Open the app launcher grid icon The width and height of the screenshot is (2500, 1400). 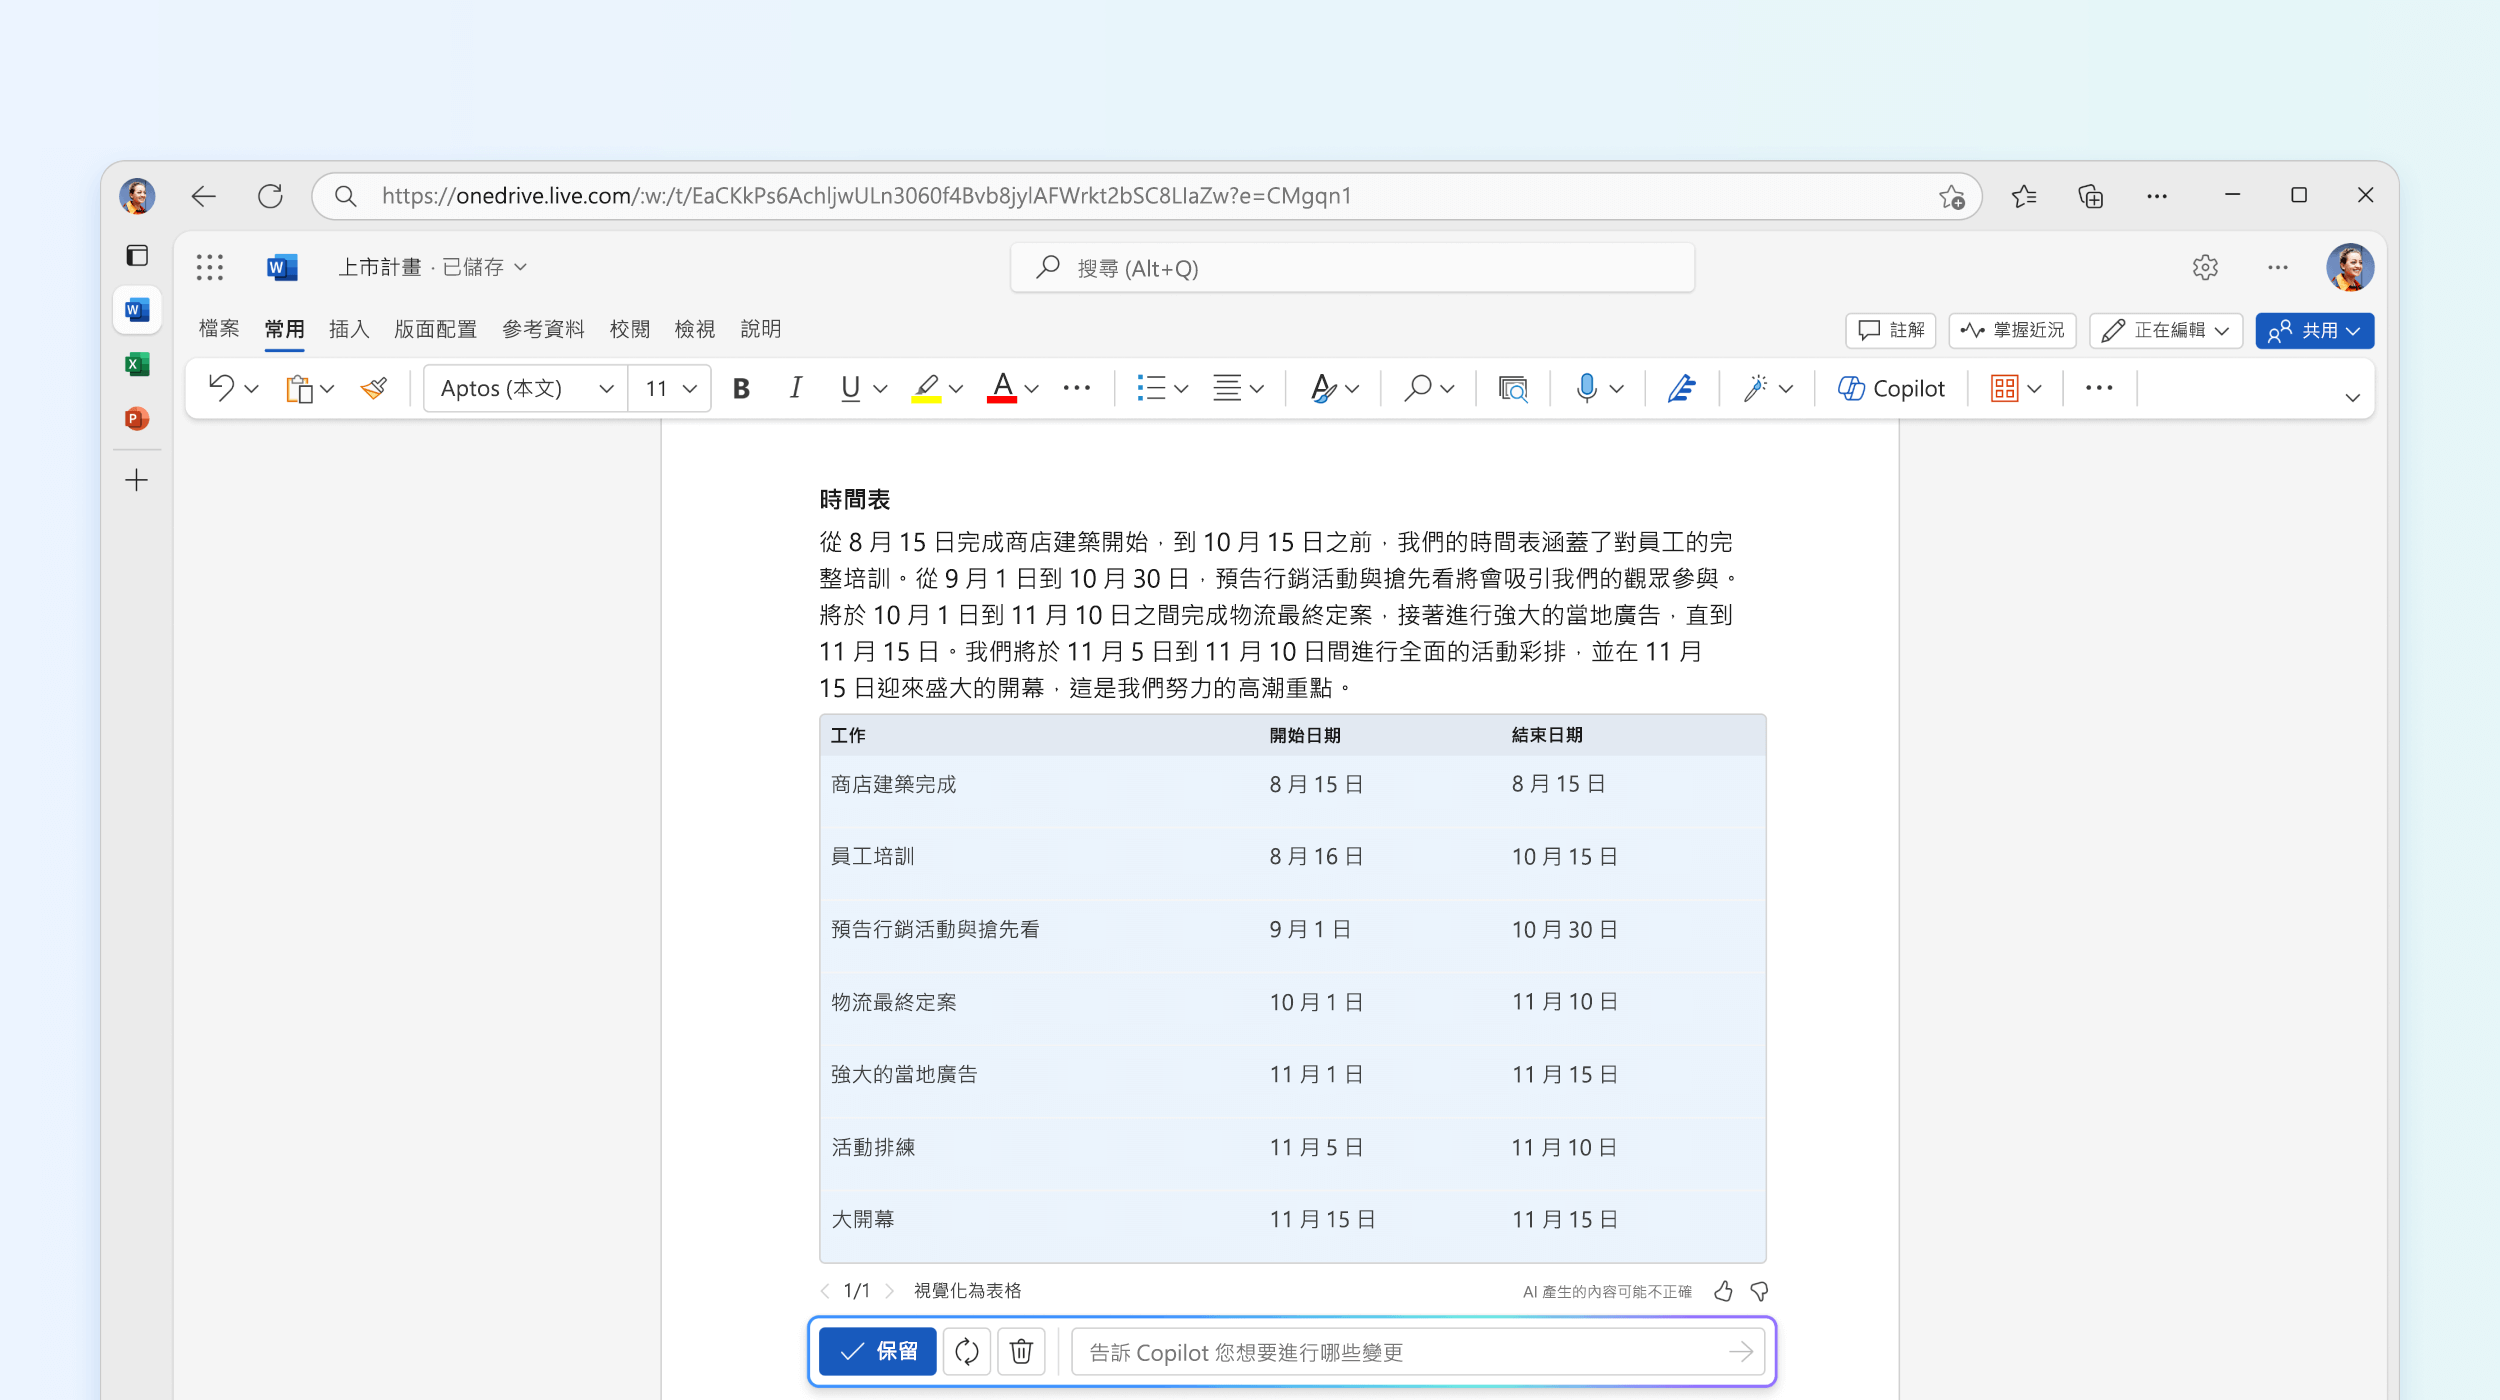(210, 267)
